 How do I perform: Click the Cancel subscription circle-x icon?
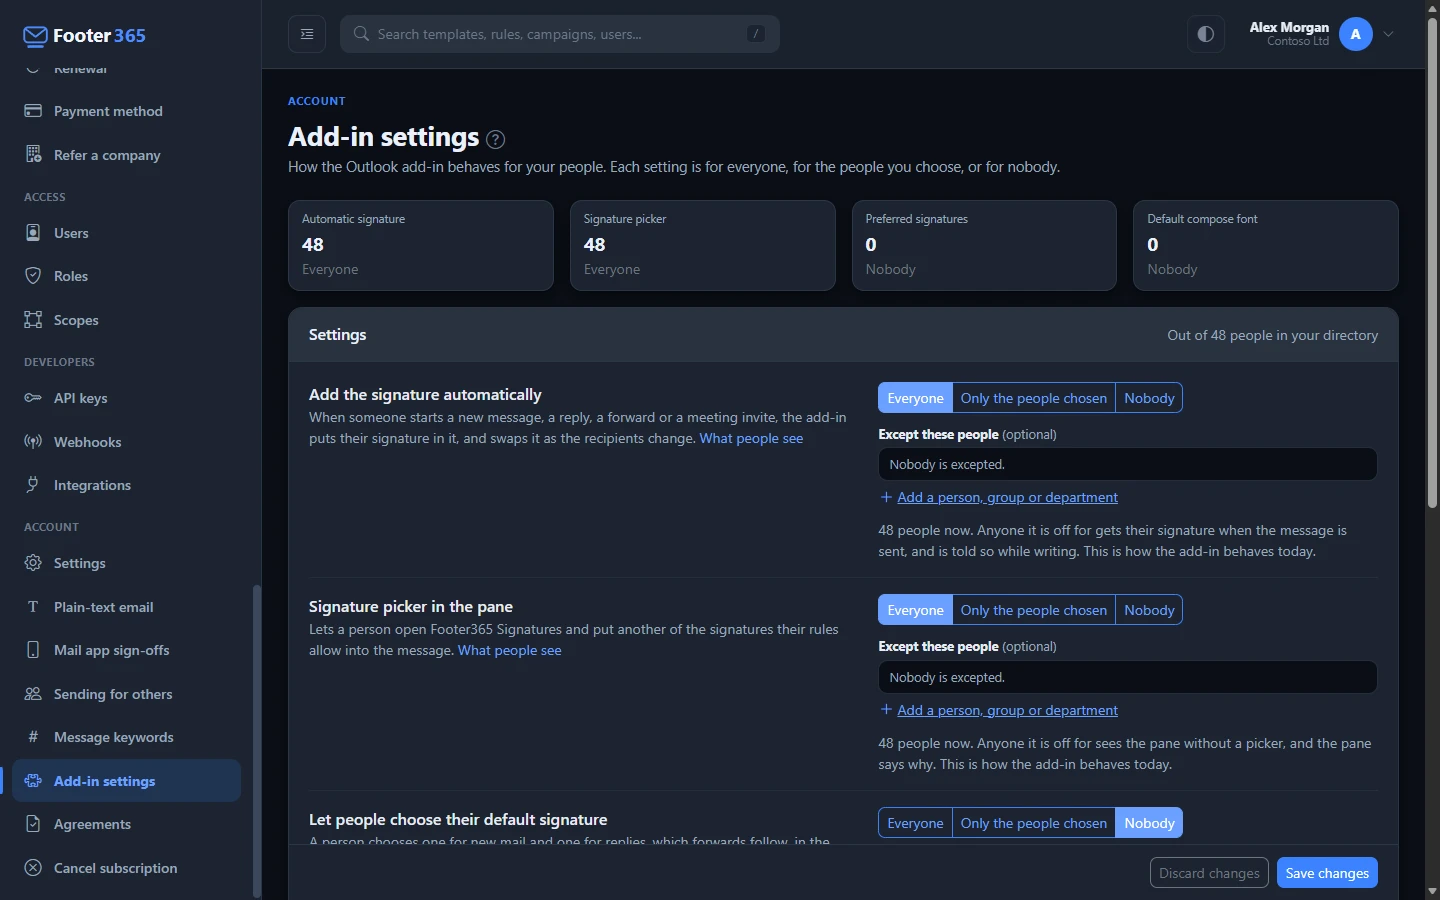pyautogui.click(x=33, y=868)
